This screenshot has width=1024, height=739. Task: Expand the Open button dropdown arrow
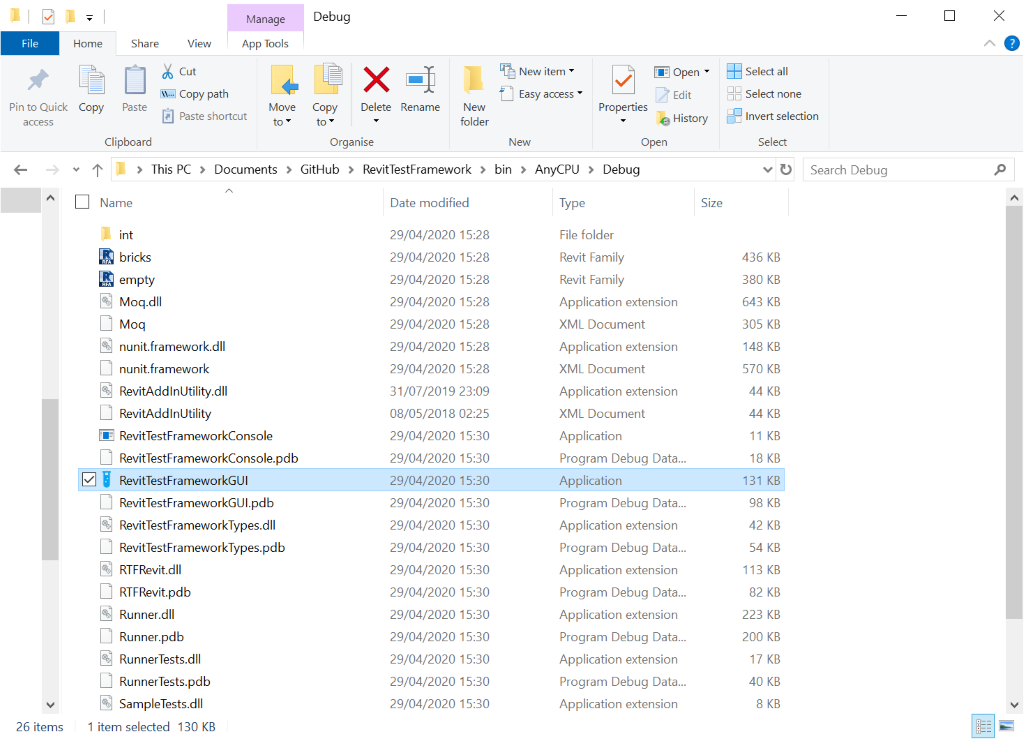[x=707, y=72]
